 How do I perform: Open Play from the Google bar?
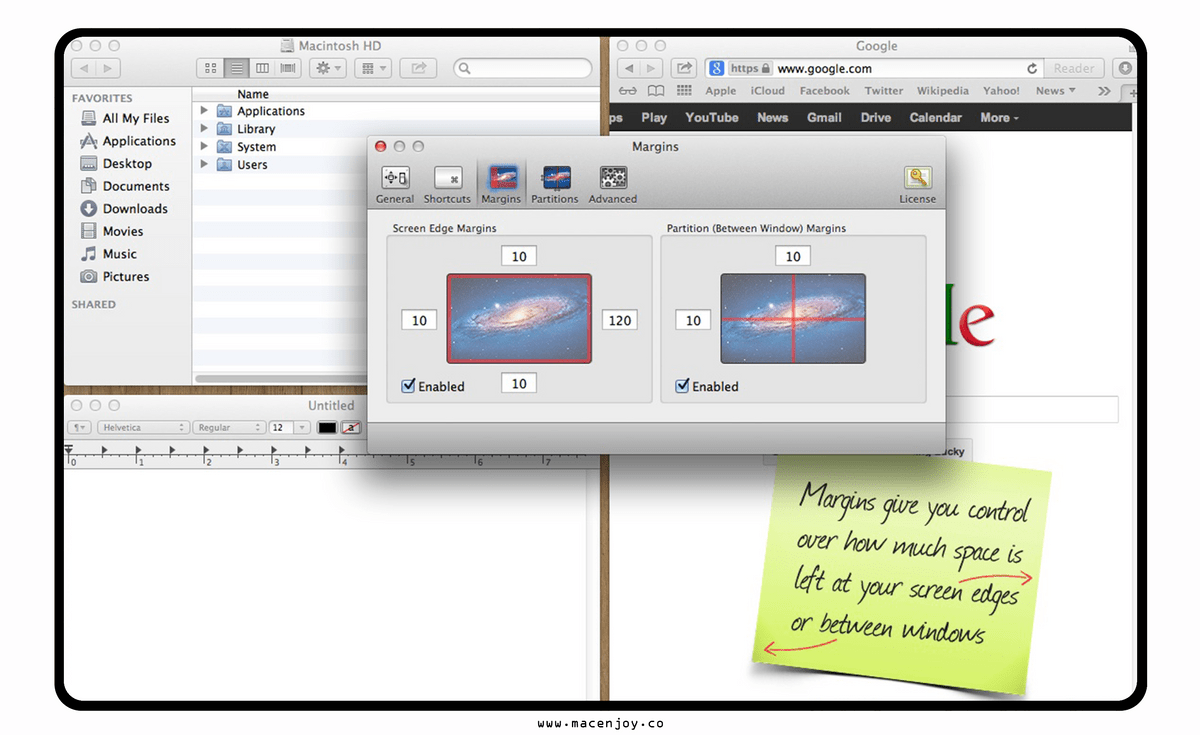pos(654,117)
